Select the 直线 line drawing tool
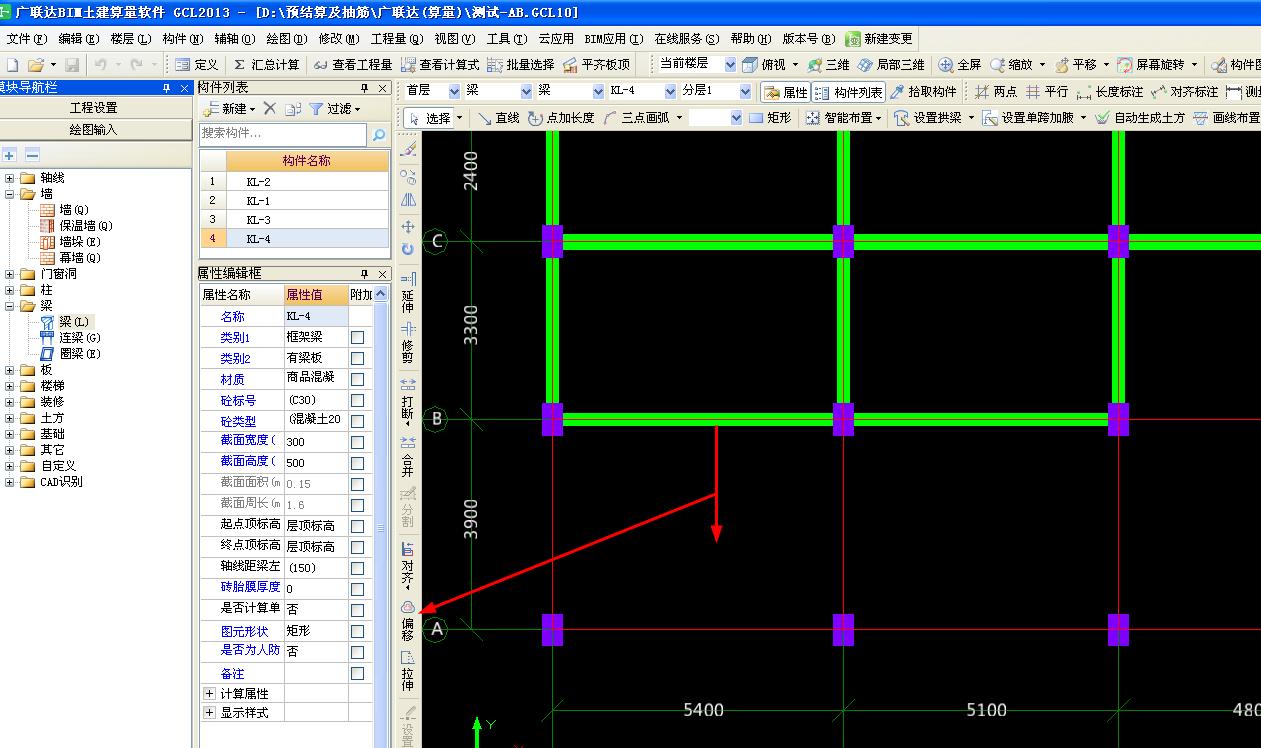The width and height of the screenshot is (1261, 748). click(498, 118)
